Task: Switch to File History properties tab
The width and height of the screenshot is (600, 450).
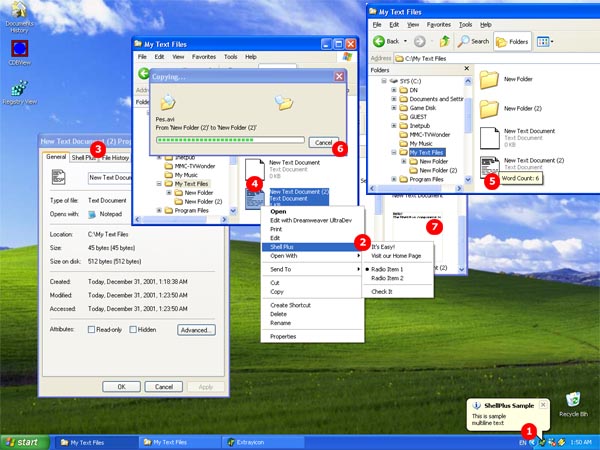Action: [115, 158]
